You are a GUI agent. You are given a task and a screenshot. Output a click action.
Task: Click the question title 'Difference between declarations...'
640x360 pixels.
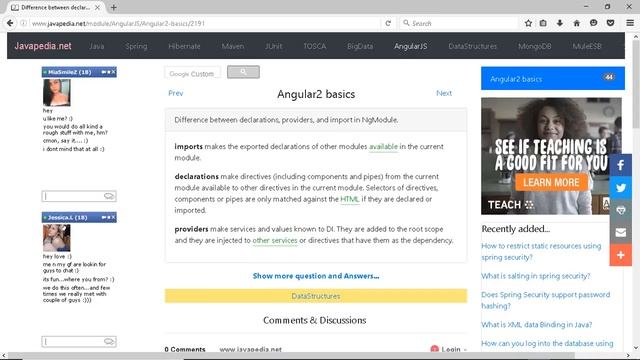coord(286,120)
